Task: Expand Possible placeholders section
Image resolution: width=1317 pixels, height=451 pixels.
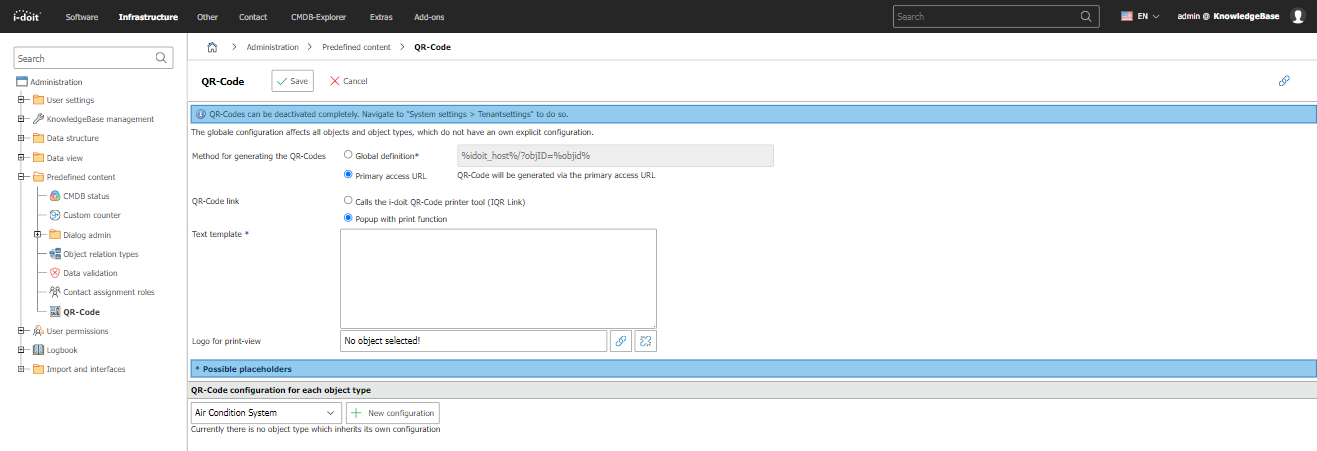Action: 752,369
